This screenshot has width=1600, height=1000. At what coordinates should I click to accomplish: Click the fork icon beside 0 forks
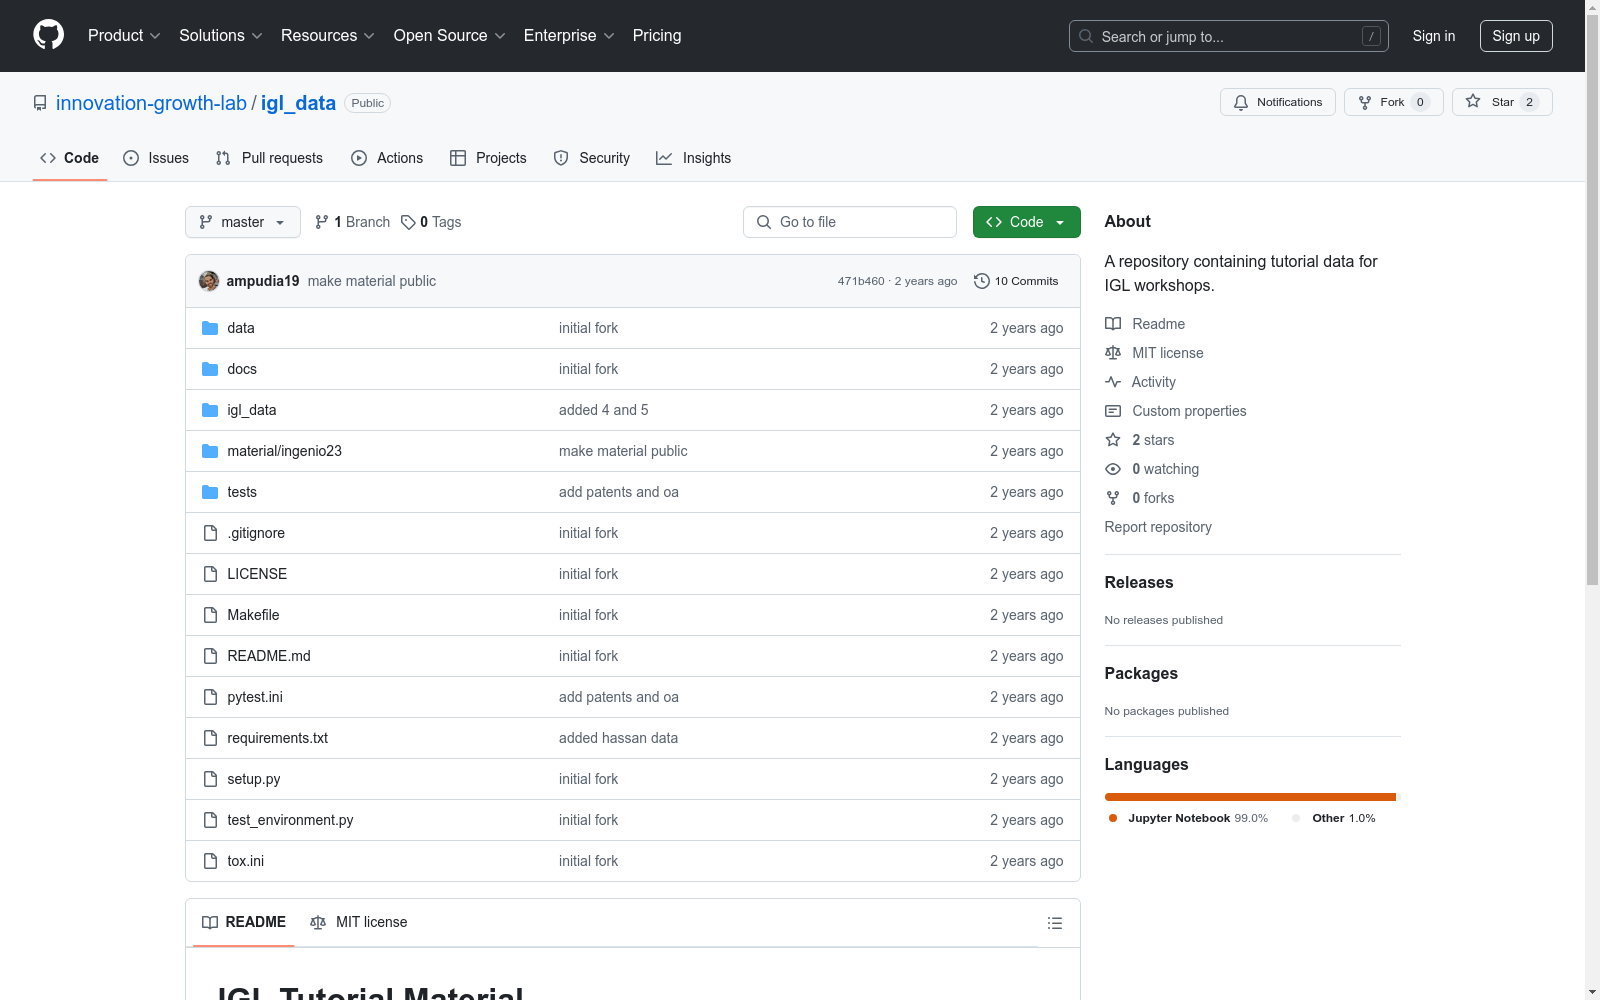click(x=1113, y=498)
